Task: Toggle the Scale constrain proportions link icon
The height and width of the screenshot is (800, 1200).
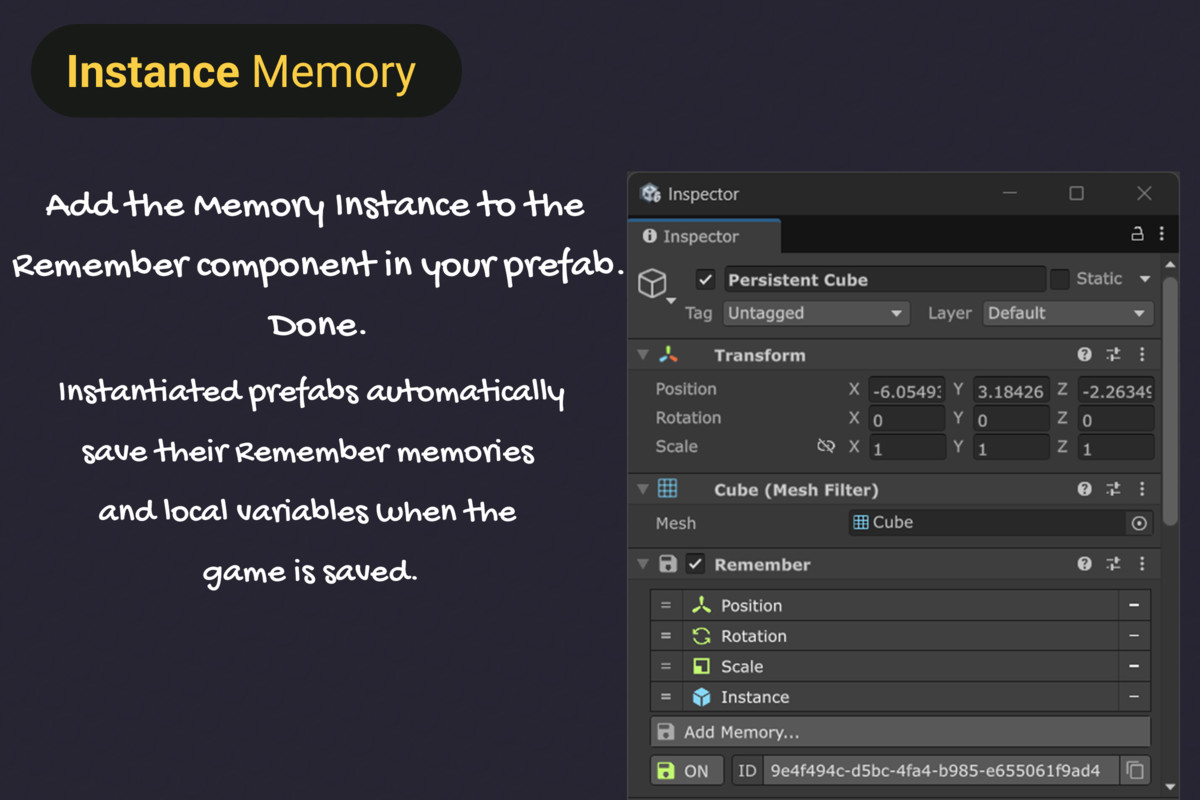Action: point(826,446)
